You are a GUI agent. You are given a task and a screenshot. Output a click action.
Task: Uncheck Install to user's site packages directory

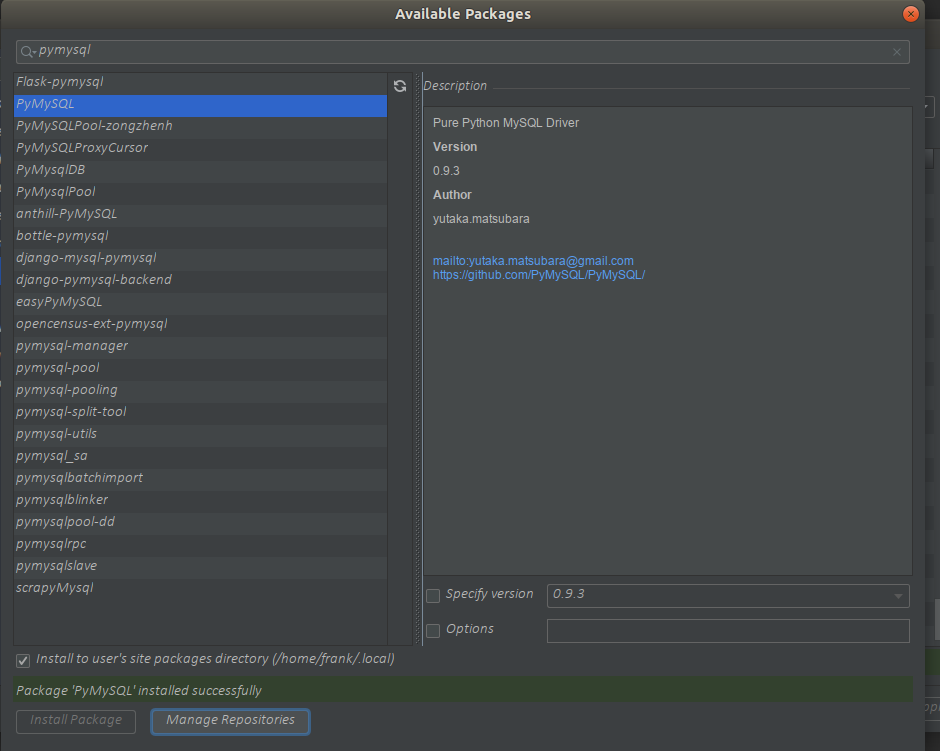23,660
